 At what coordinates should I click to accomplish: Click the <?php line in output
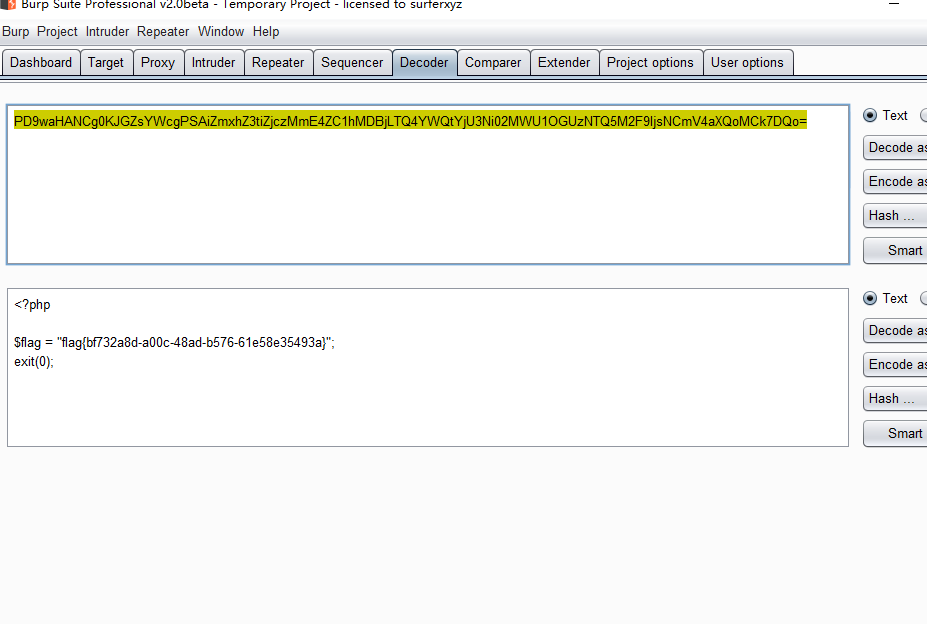[x=33, y=305]
